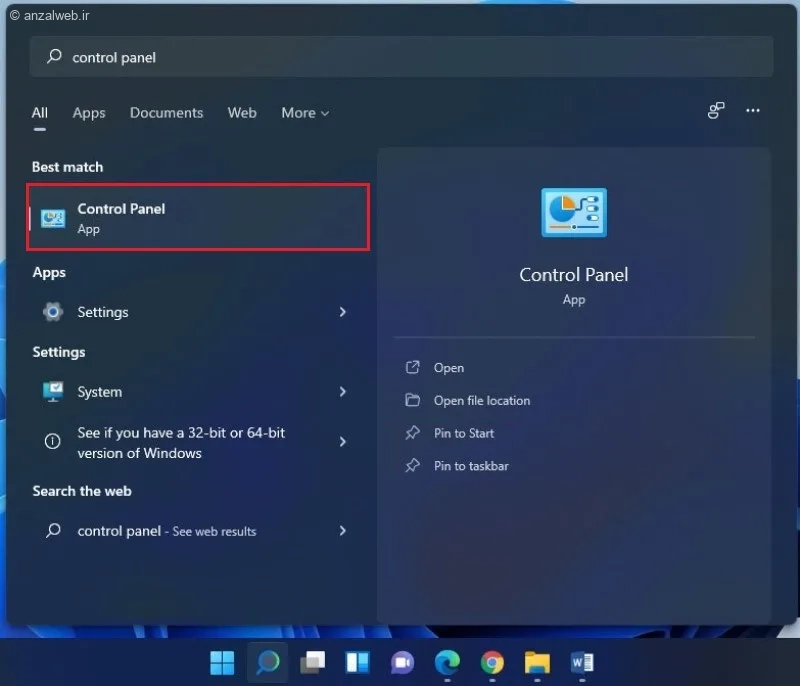Click the Settings gear icon under Apps
Image resolution: width=800 pixels, height=686 pixels.
53,312
